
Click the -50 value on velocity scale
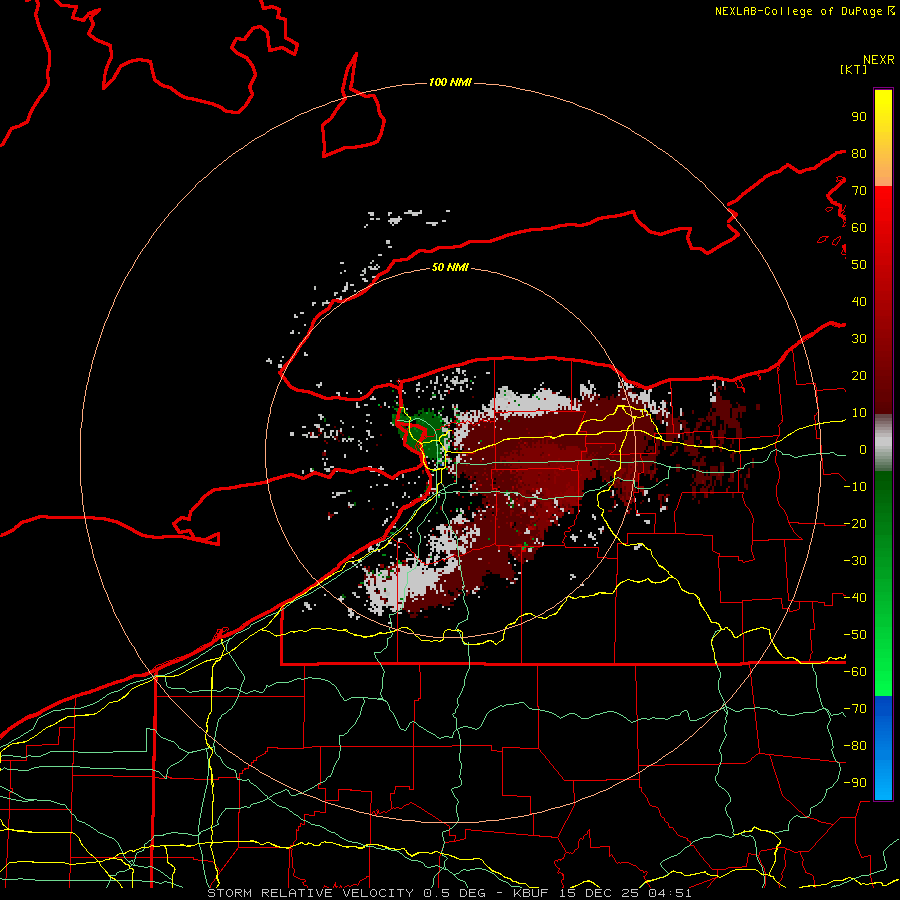coord(855,635)
